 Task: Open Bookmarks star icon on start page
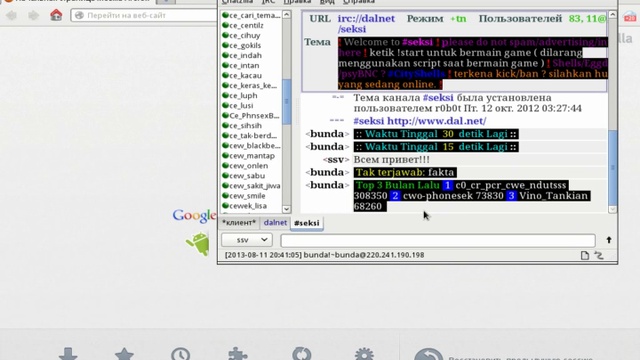pyautogui.click(x=124, y=353)
